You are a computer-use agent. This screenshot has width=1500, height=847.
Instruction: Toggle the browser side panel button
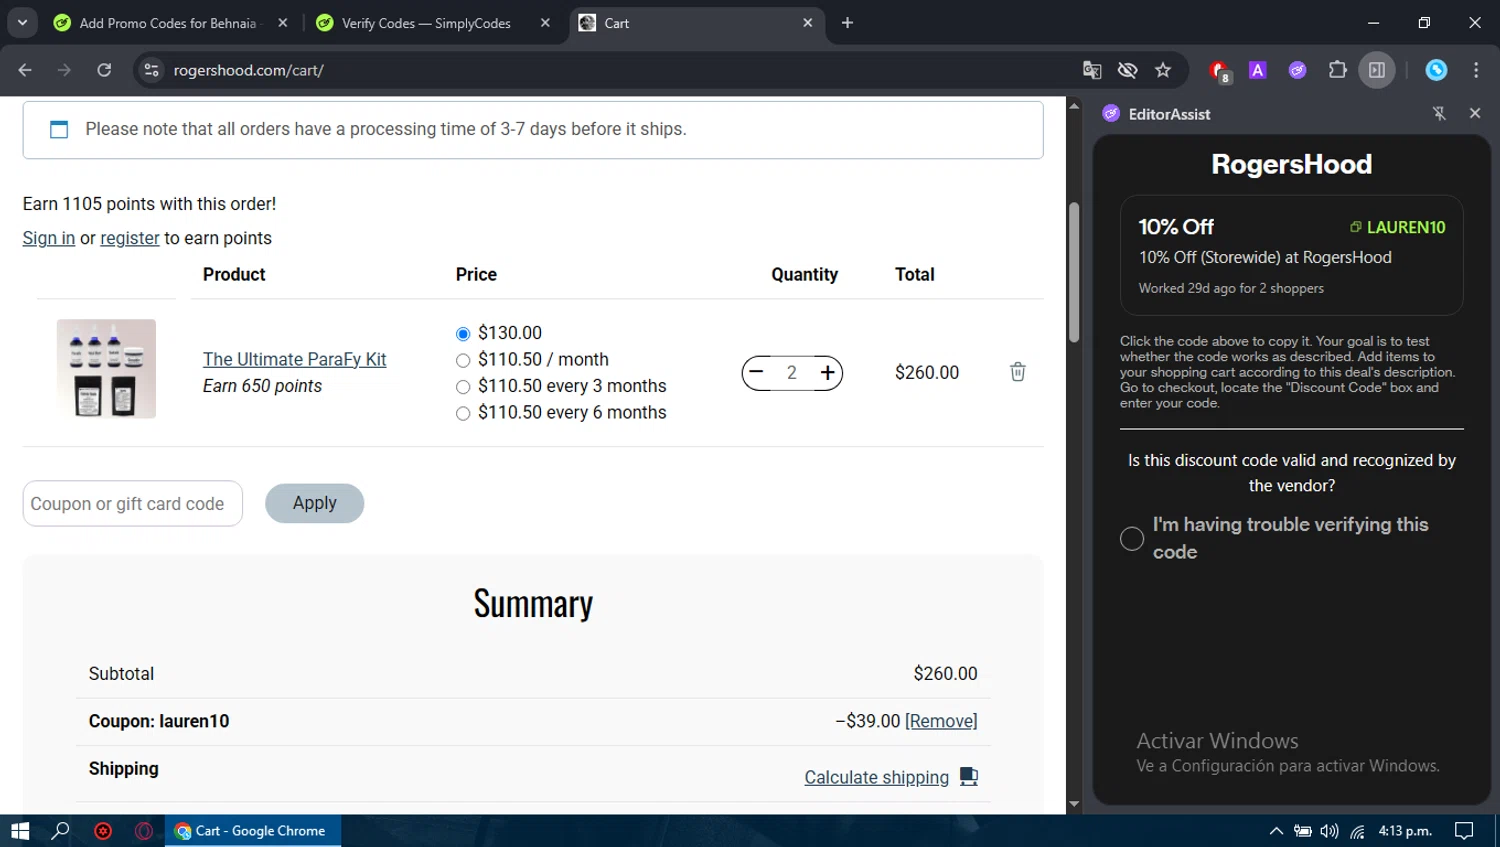[1377, 70]
